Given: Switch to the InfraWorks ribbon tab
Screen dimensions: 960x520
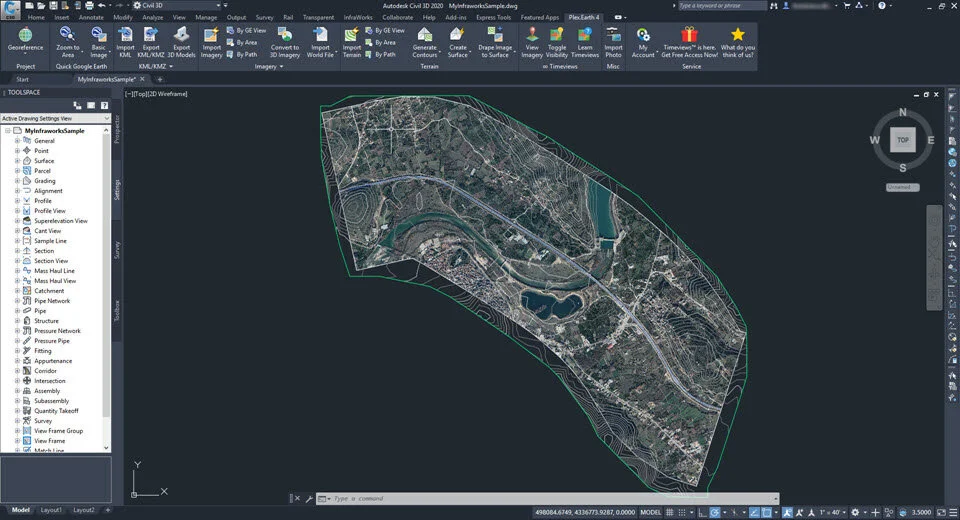Looking at the screenshot, I should click(358, 17).
